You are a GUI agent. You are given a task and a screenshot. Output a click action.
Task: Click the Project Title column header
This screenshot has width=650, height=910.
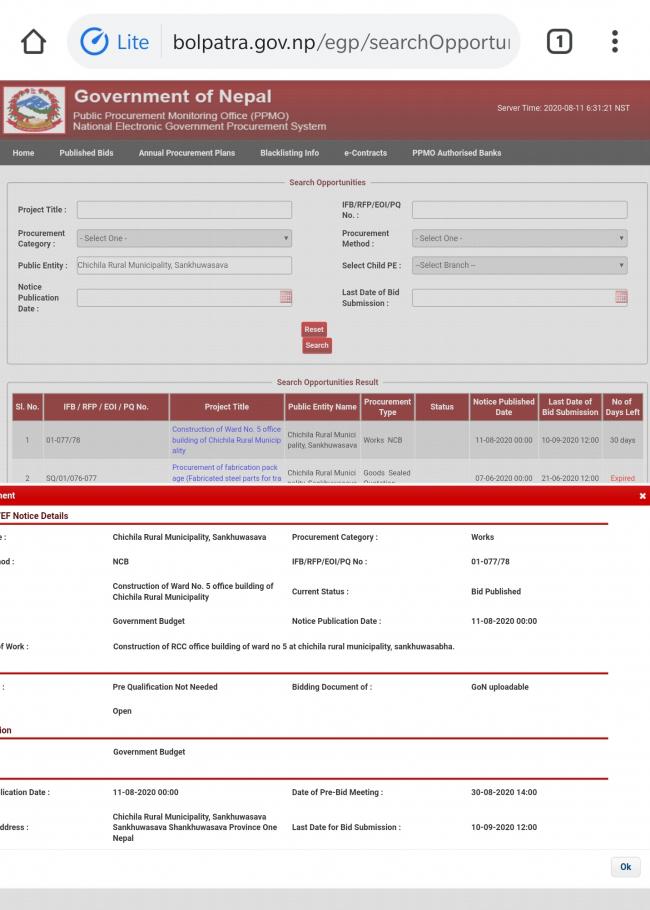click(x=227, y=407)
